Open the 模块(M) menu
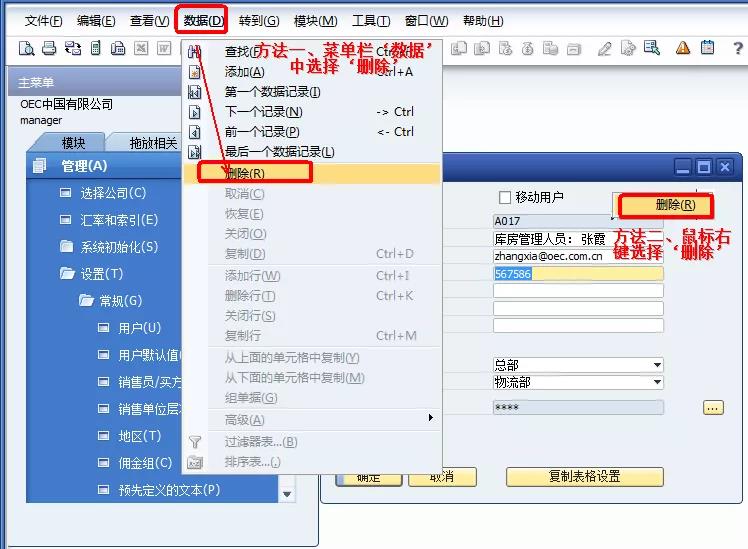This screenshot has height=549, width=748. [315, 21]
